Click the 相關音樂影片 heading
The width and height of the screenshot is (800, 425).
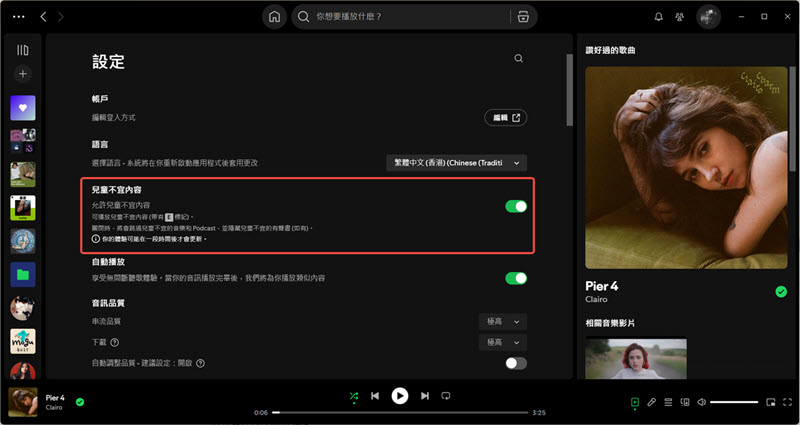coord(610,323)
